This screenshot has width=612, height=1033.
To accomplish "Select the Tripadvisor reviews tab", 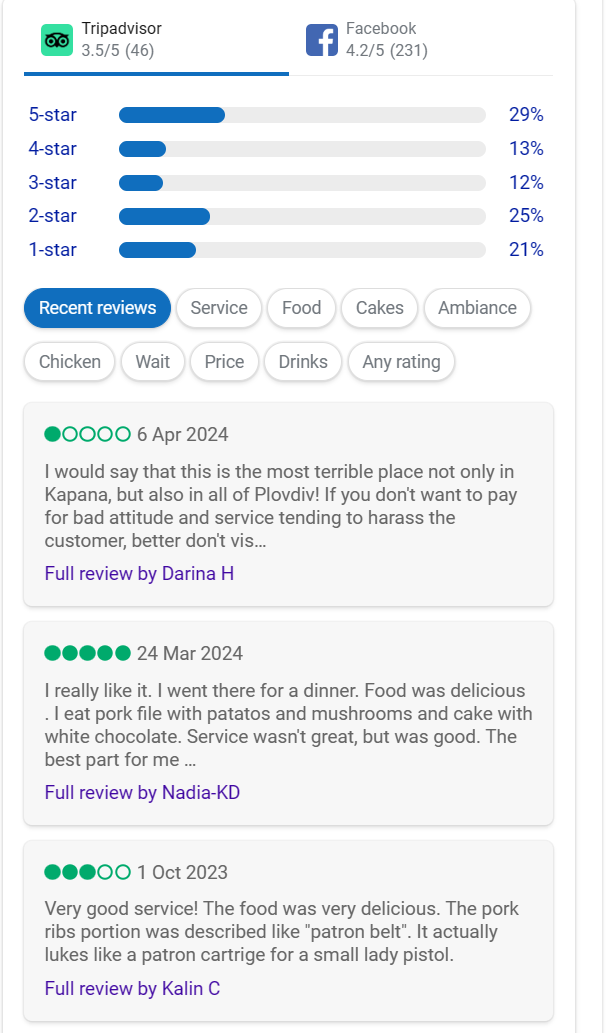I will pyautogui.click(x=120, y=40).
